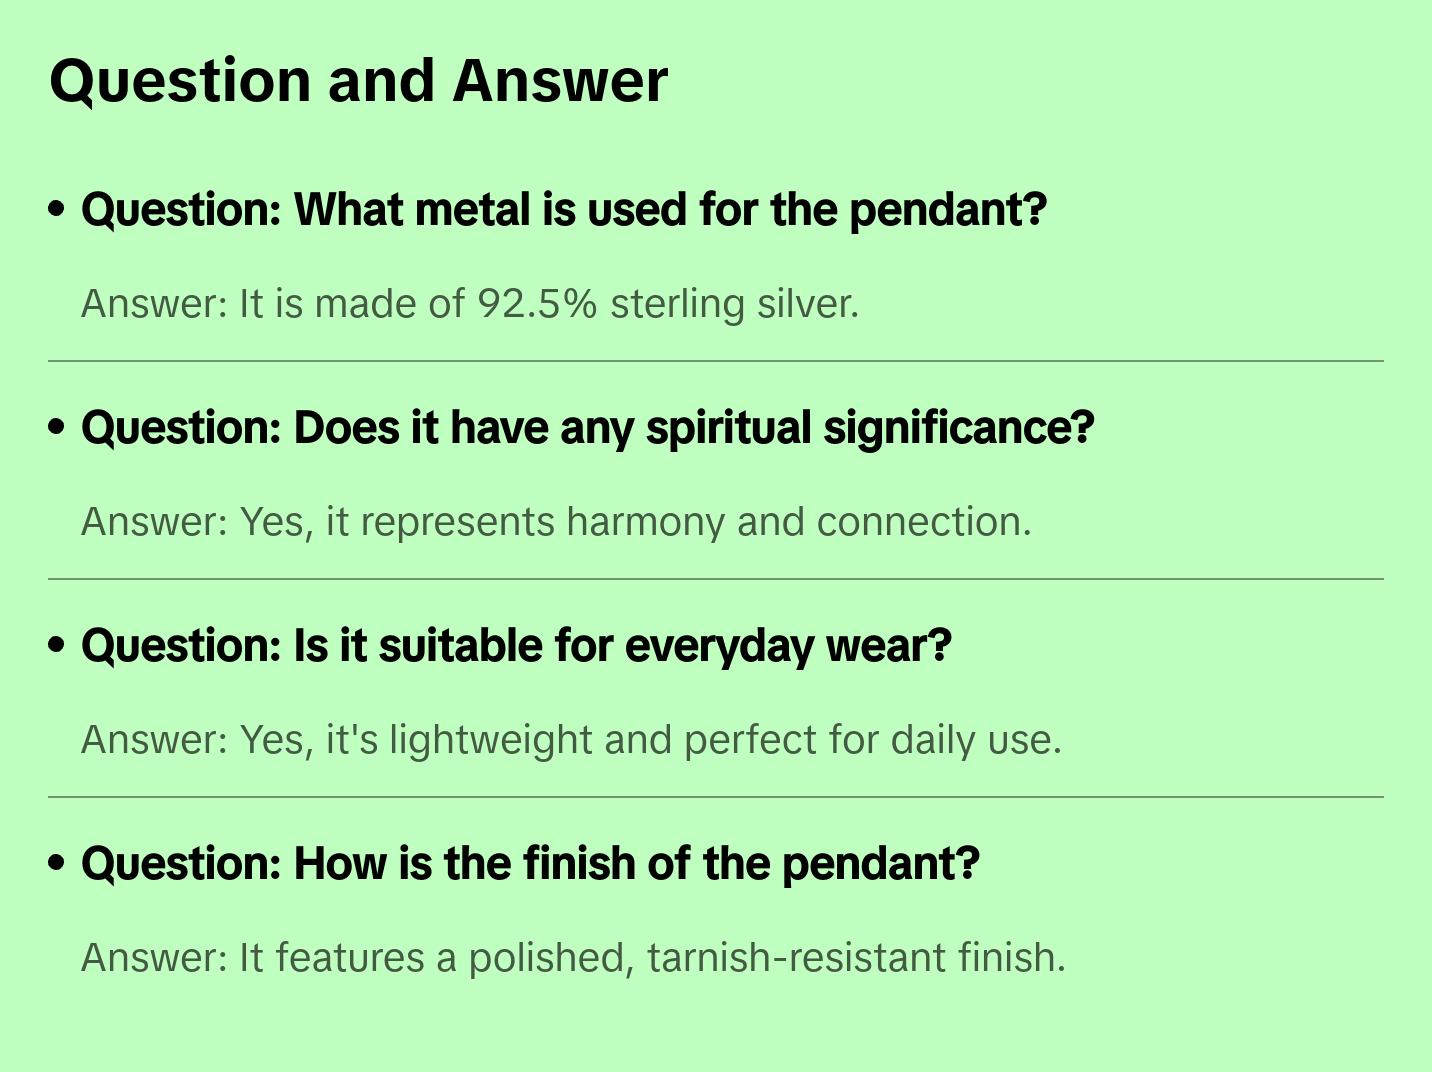Select the question about the pendant metal
1432x1072 pixels.
564,210
